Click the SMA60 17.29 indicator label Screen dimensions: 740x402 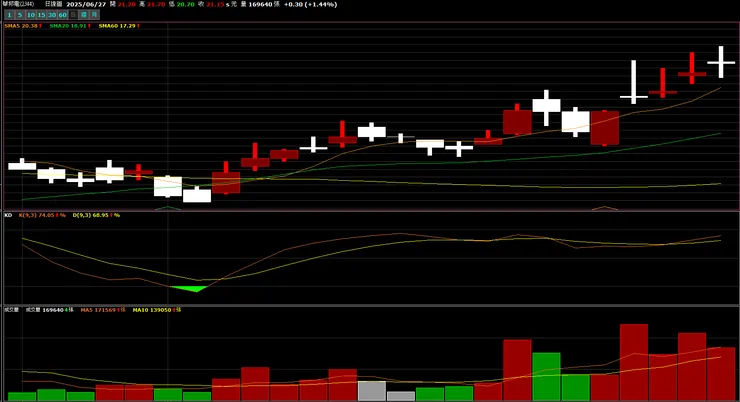point(119,26)
